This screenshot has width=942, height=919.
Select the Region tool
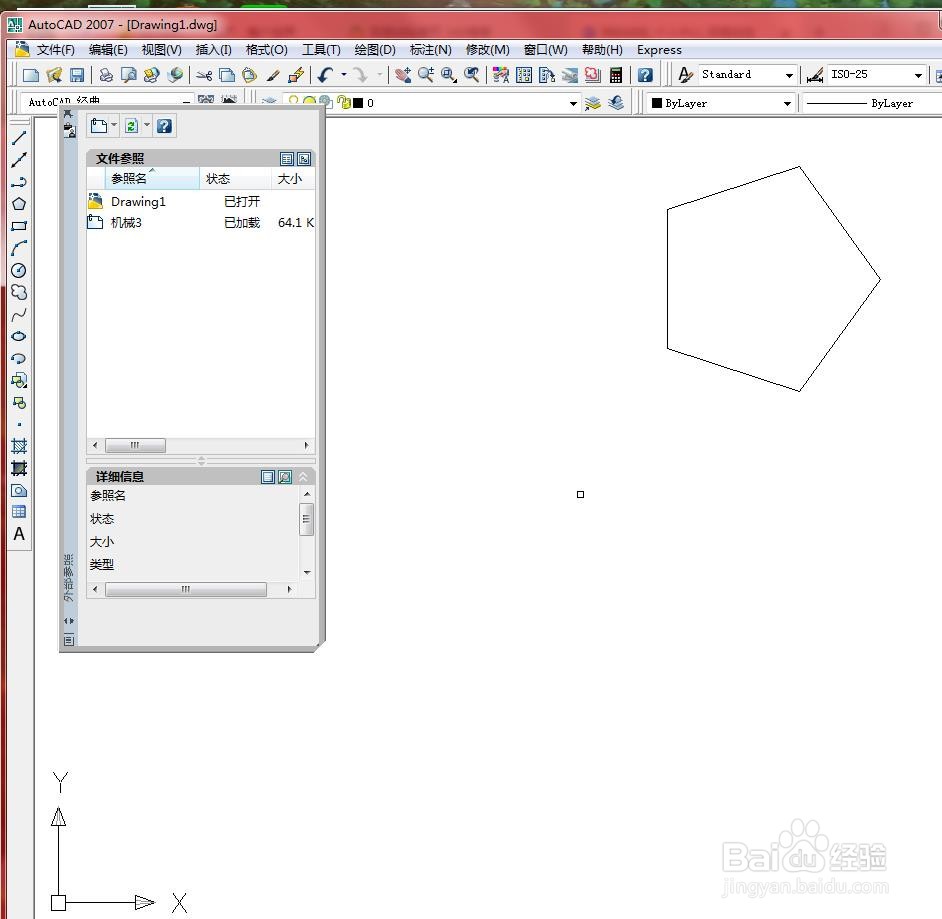click(19, 490)
